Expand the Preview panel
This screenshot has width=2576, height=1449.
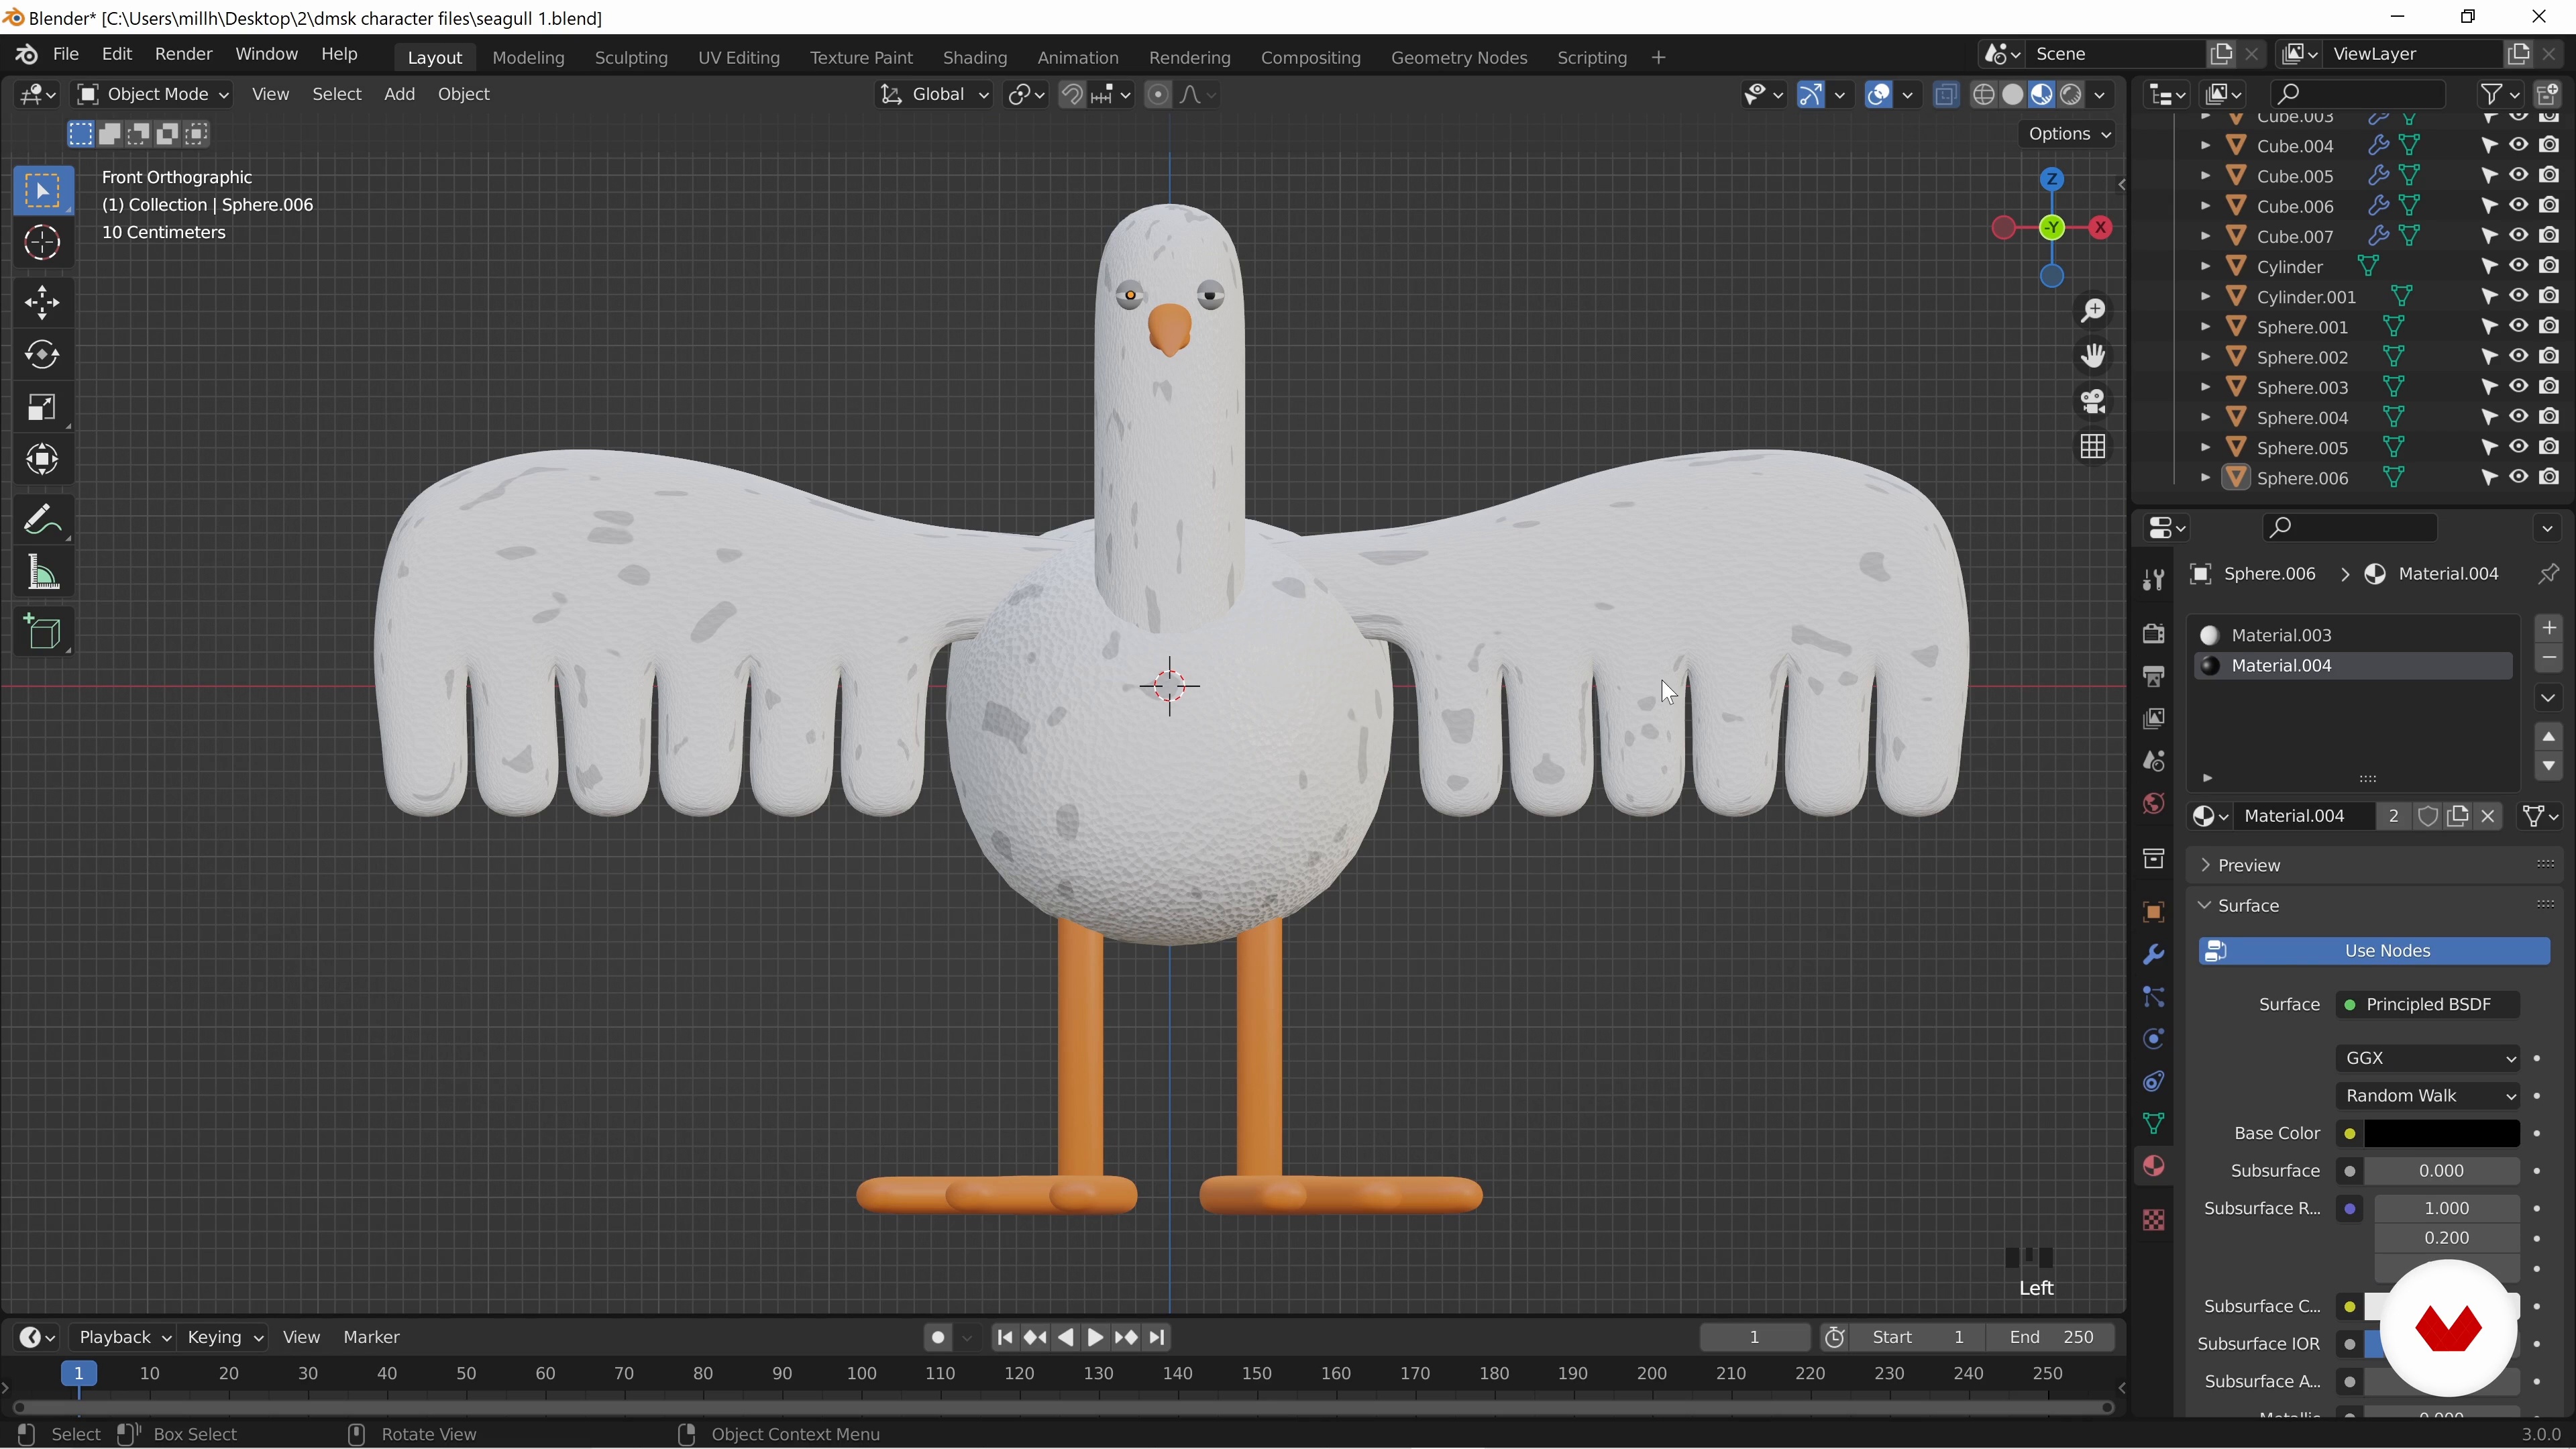[x=2248, y=865]
